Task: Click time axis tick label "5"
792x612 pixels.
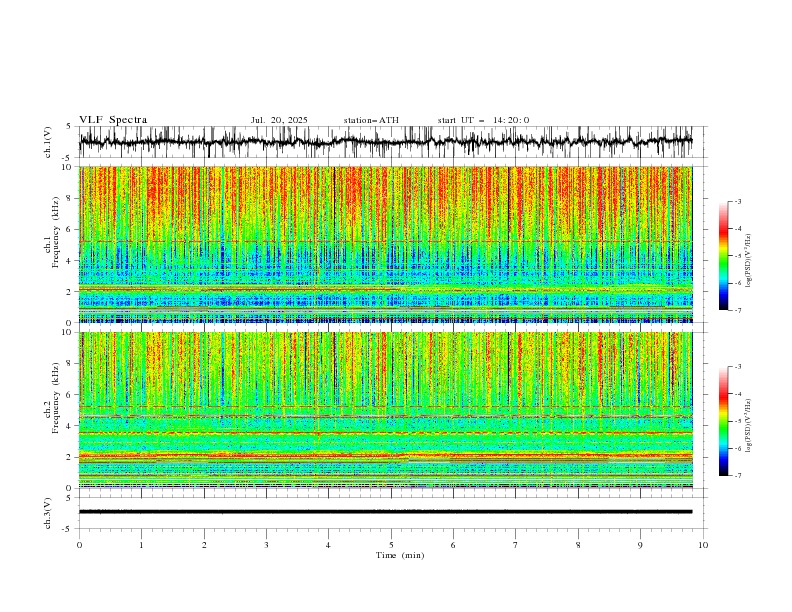Action: click(391, 545)
